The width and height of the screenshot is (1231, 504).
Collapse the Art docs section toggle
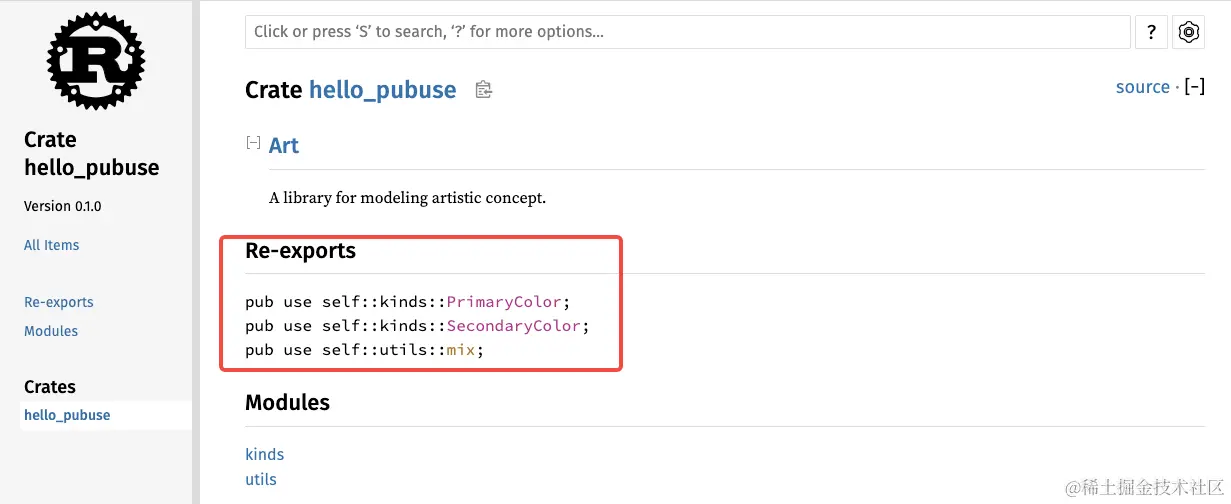(254, 143)
